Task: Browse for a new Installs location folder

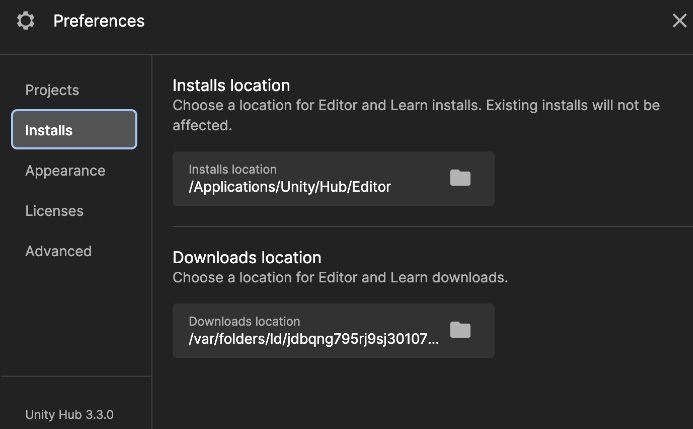Action: coord(460,178)
